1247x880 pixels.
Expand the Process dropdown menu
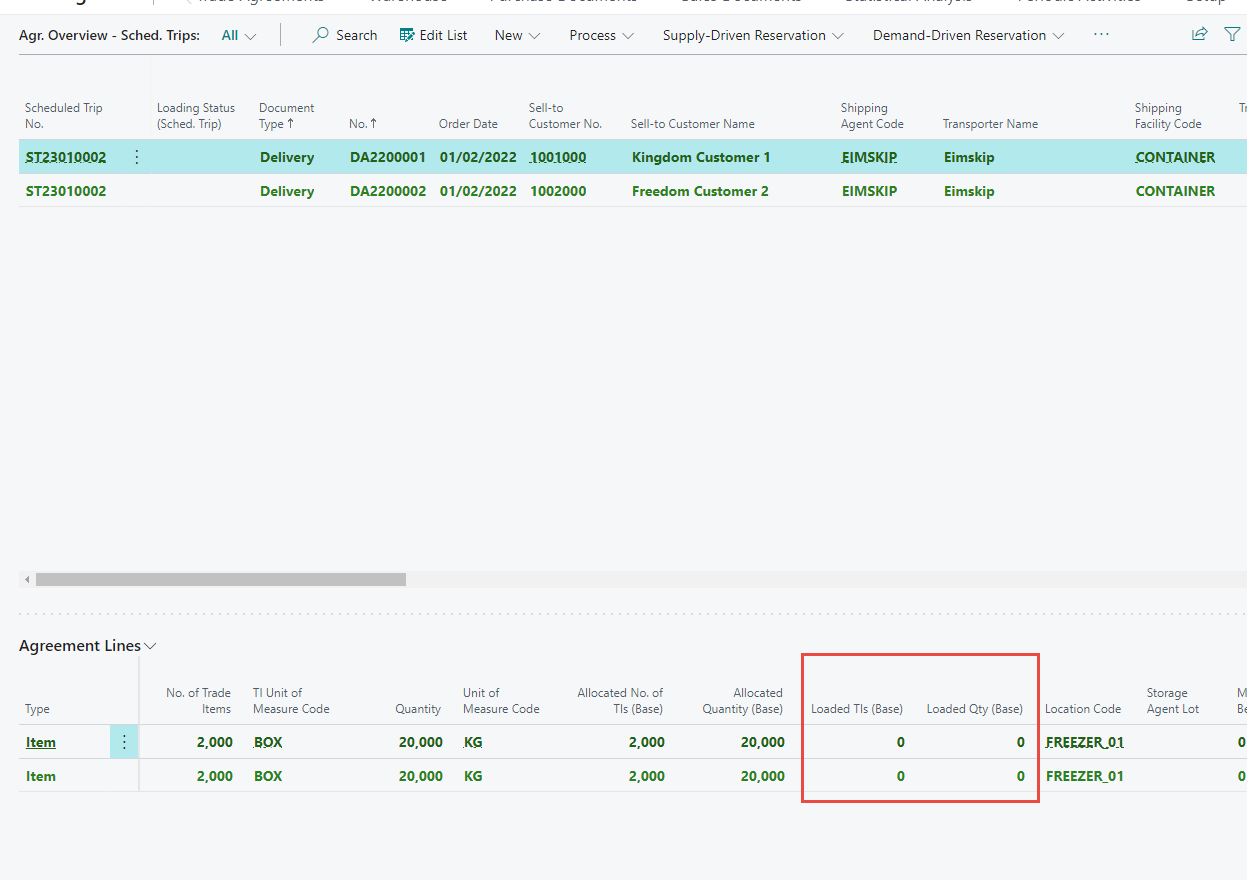(x=601, y=35)
